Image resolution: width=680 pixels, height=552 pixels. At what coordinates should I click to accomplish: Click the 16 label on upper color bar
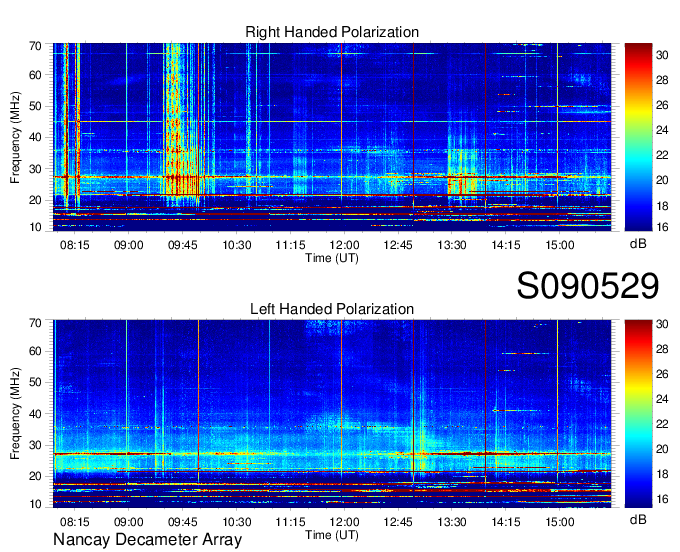[x=662, y=227]
